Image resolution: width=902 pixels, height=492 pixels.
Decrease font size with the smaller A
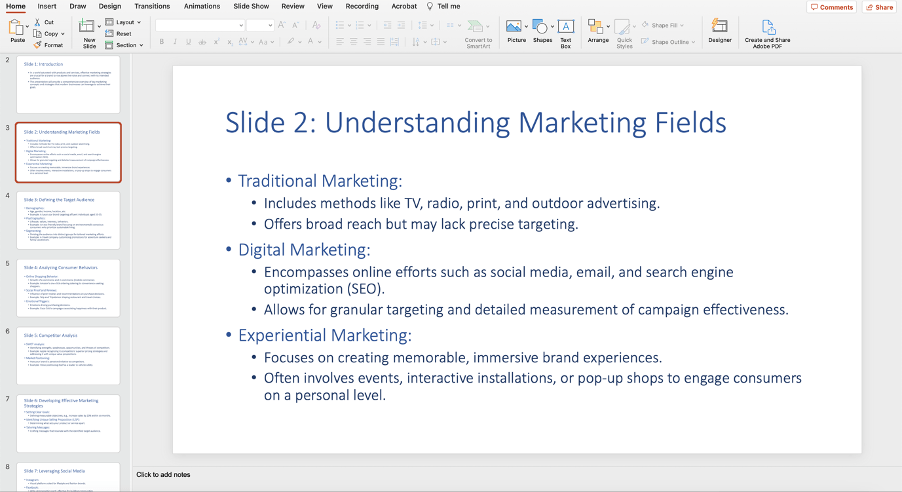coord(295,25)
